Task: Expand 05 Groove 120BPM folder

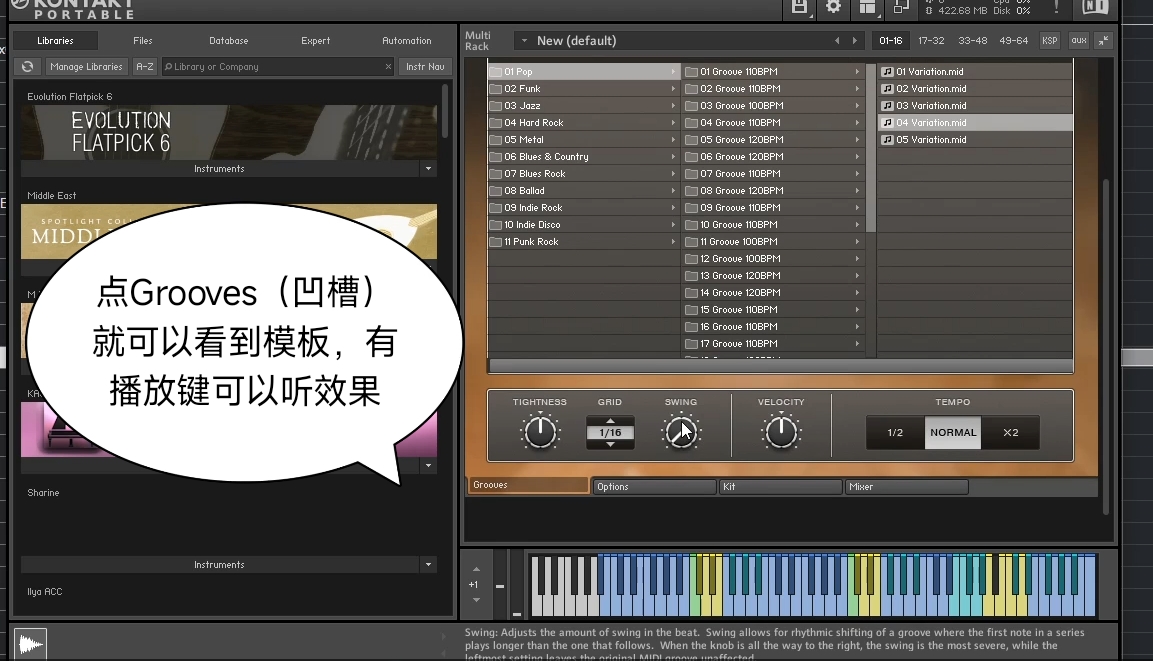Action: coord(773,139)
